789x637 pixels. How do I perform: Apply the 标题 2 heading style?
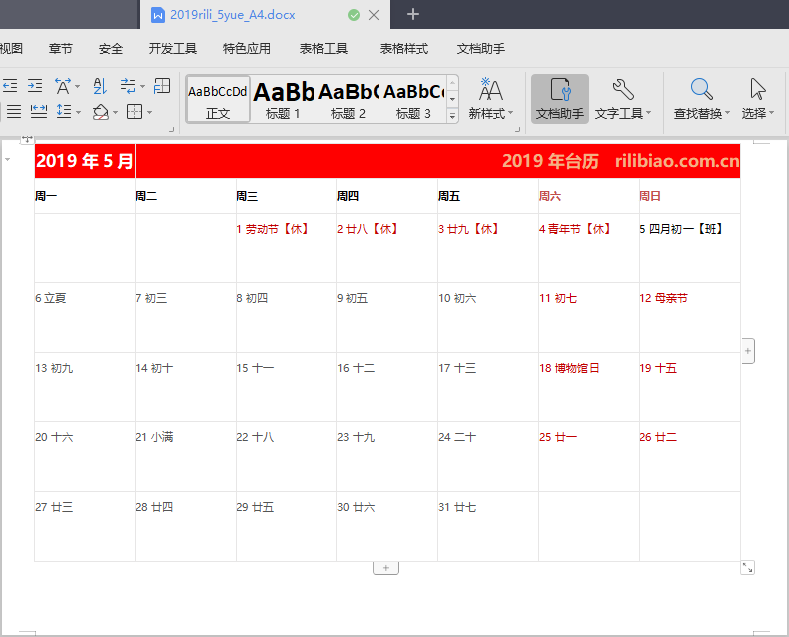tap(348, 99)
